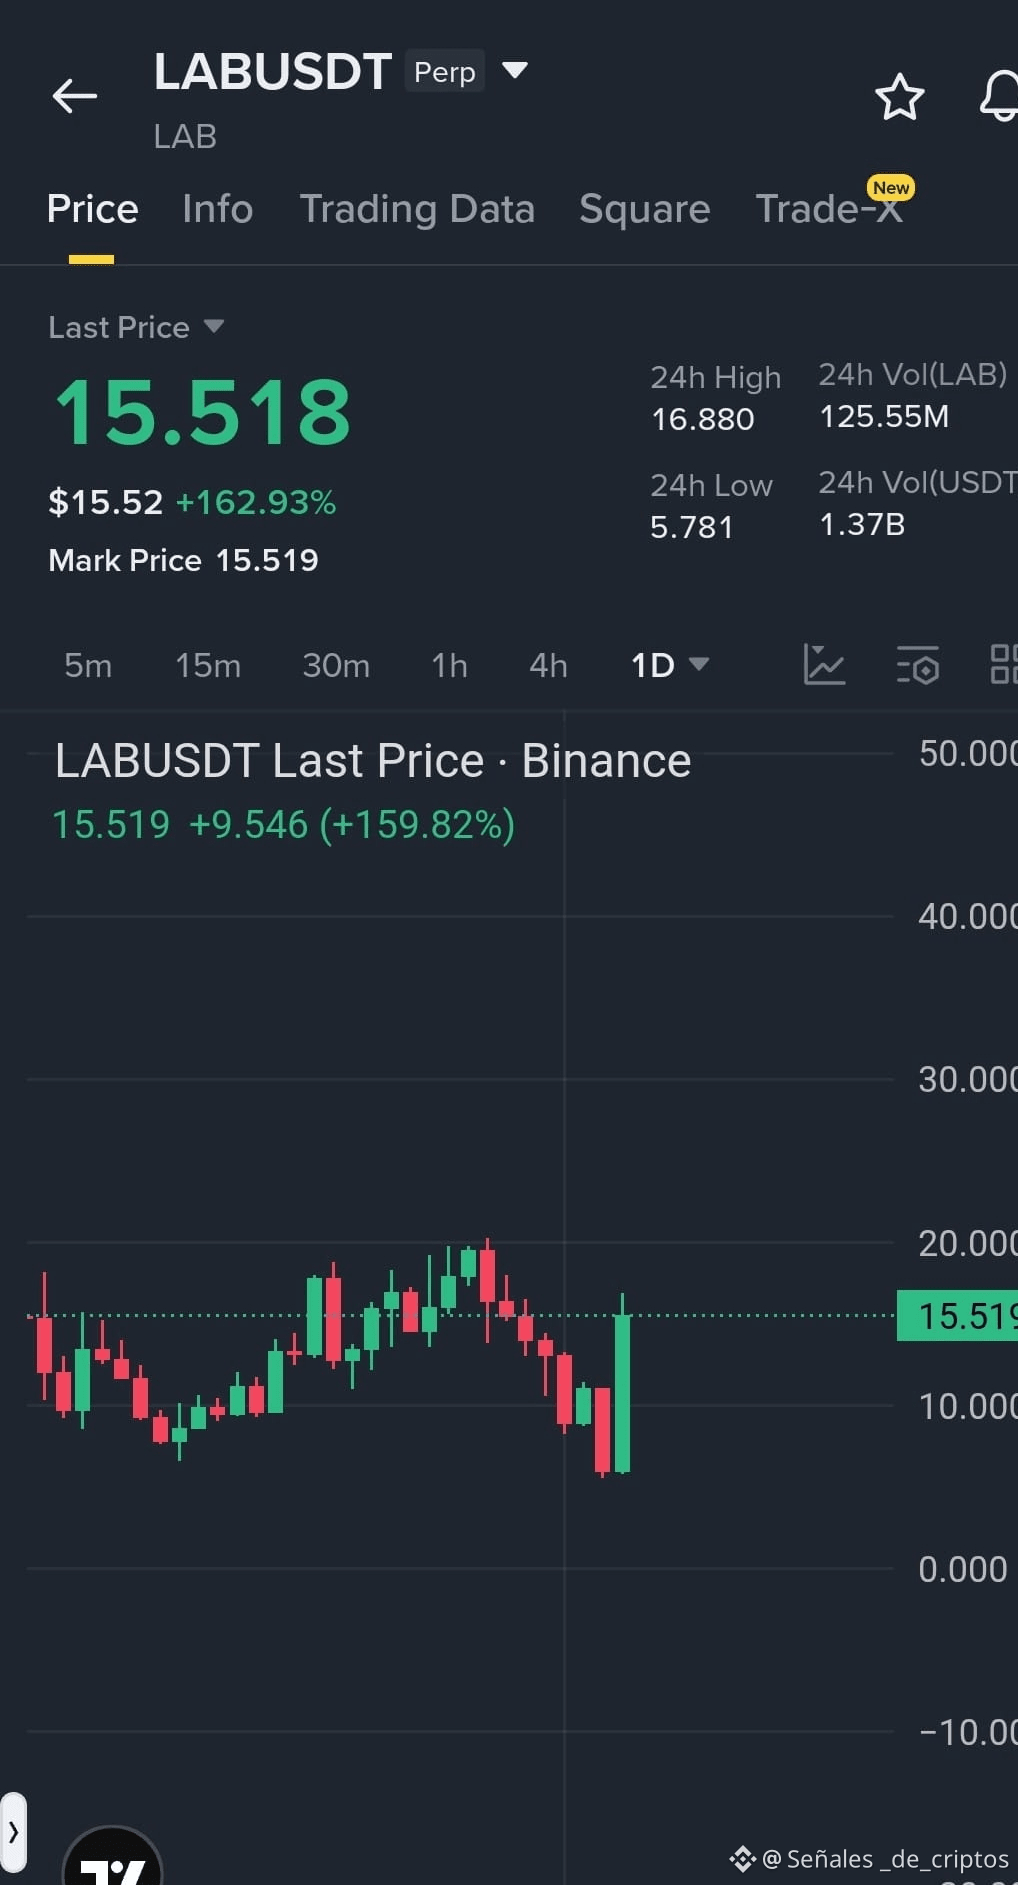
Task: Tap the New badge on Trade-X
Action: (x=891, y=187)
